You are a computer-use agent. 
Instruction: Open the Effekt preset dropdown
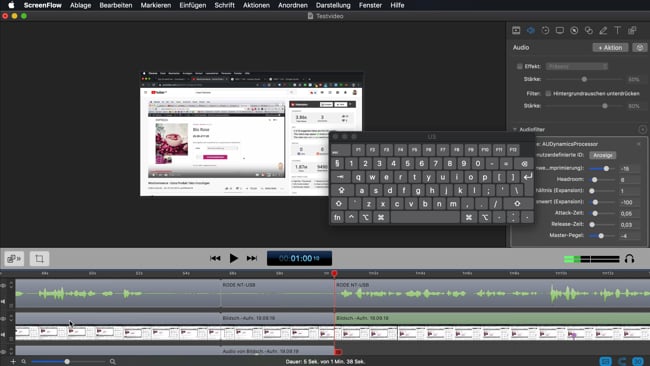577,66
